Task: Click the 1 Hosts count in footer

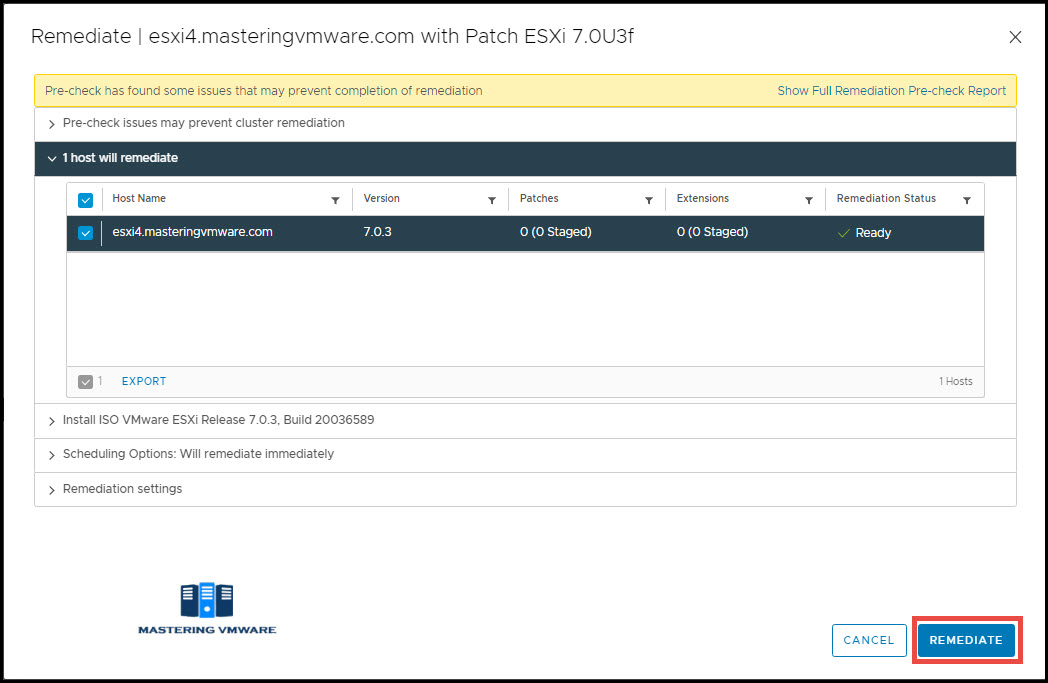Action: point(955,381)
